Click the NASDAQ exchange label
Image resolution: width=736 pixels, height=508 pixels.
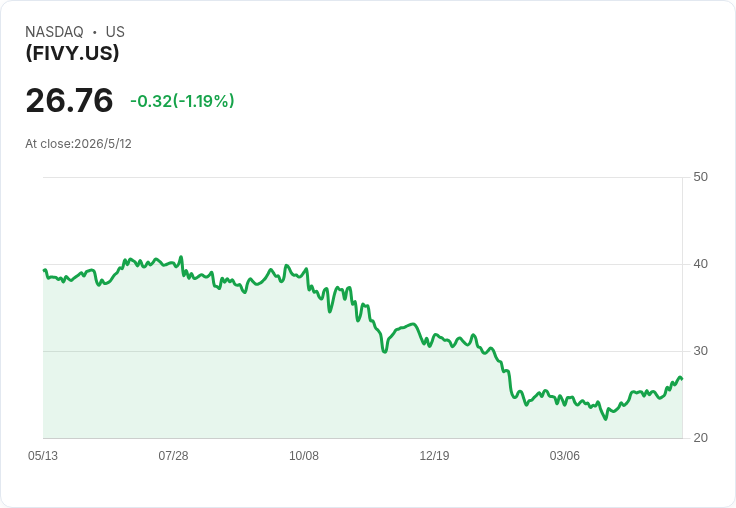pos(54,32)
